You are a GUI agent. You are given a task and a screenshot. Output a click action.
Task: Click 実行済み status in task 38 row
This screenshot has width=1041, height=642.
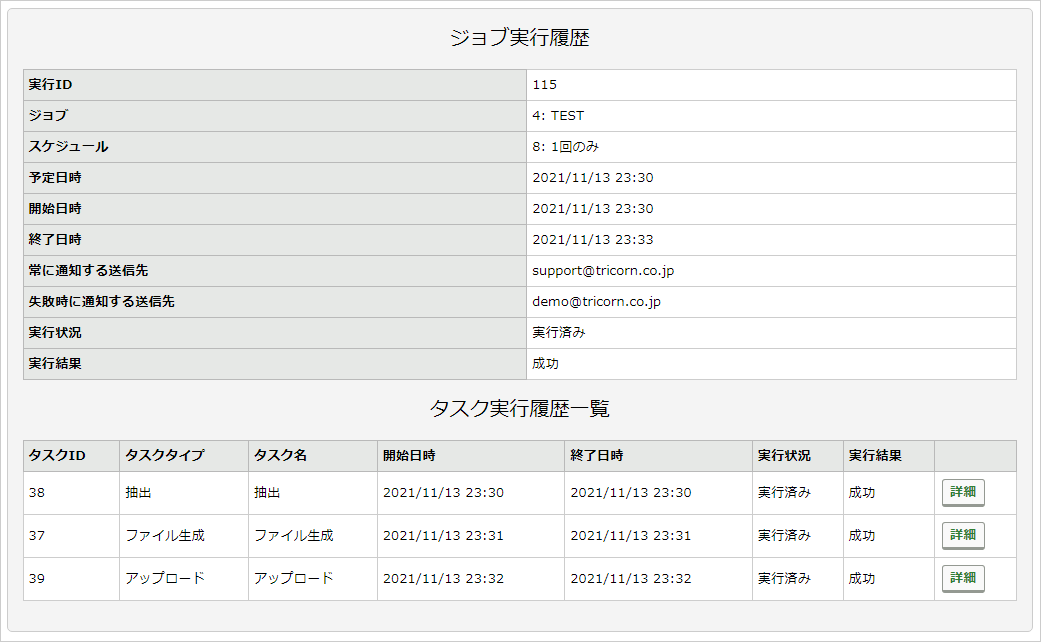click(x=785, y=493)
